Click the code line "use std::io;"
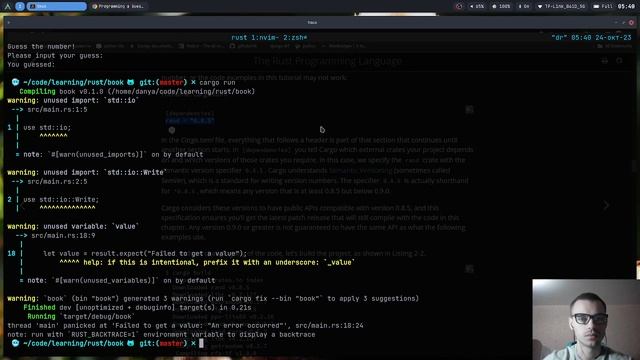This screenshot has width=640, height=360. [x=47, y=127]
